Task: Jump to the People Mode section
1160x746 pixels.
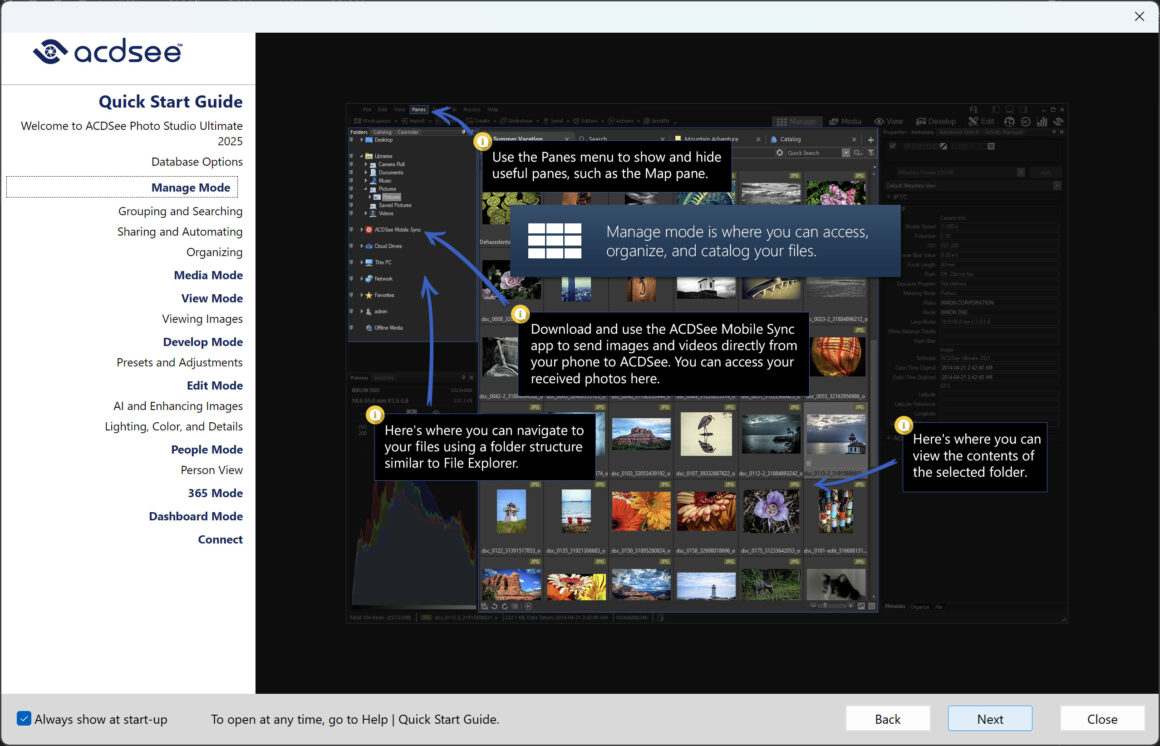Action: [206, 449]
